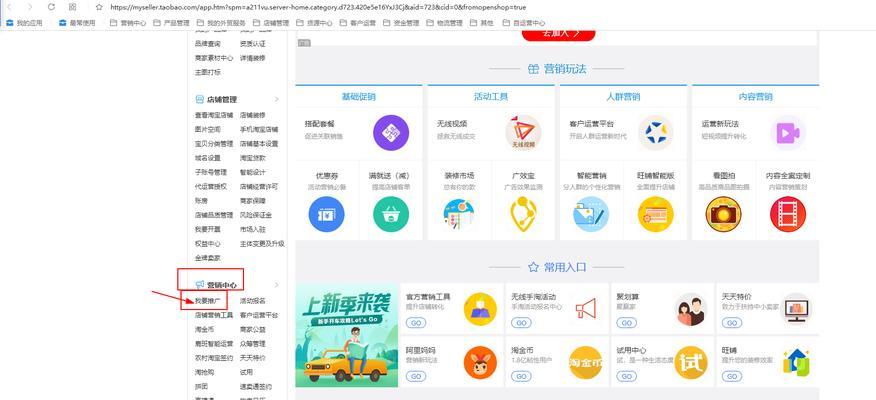The height and width of the screenshot is (400, 876).
Task: Click the 基础促销 column heading
Action: (359, 97)
